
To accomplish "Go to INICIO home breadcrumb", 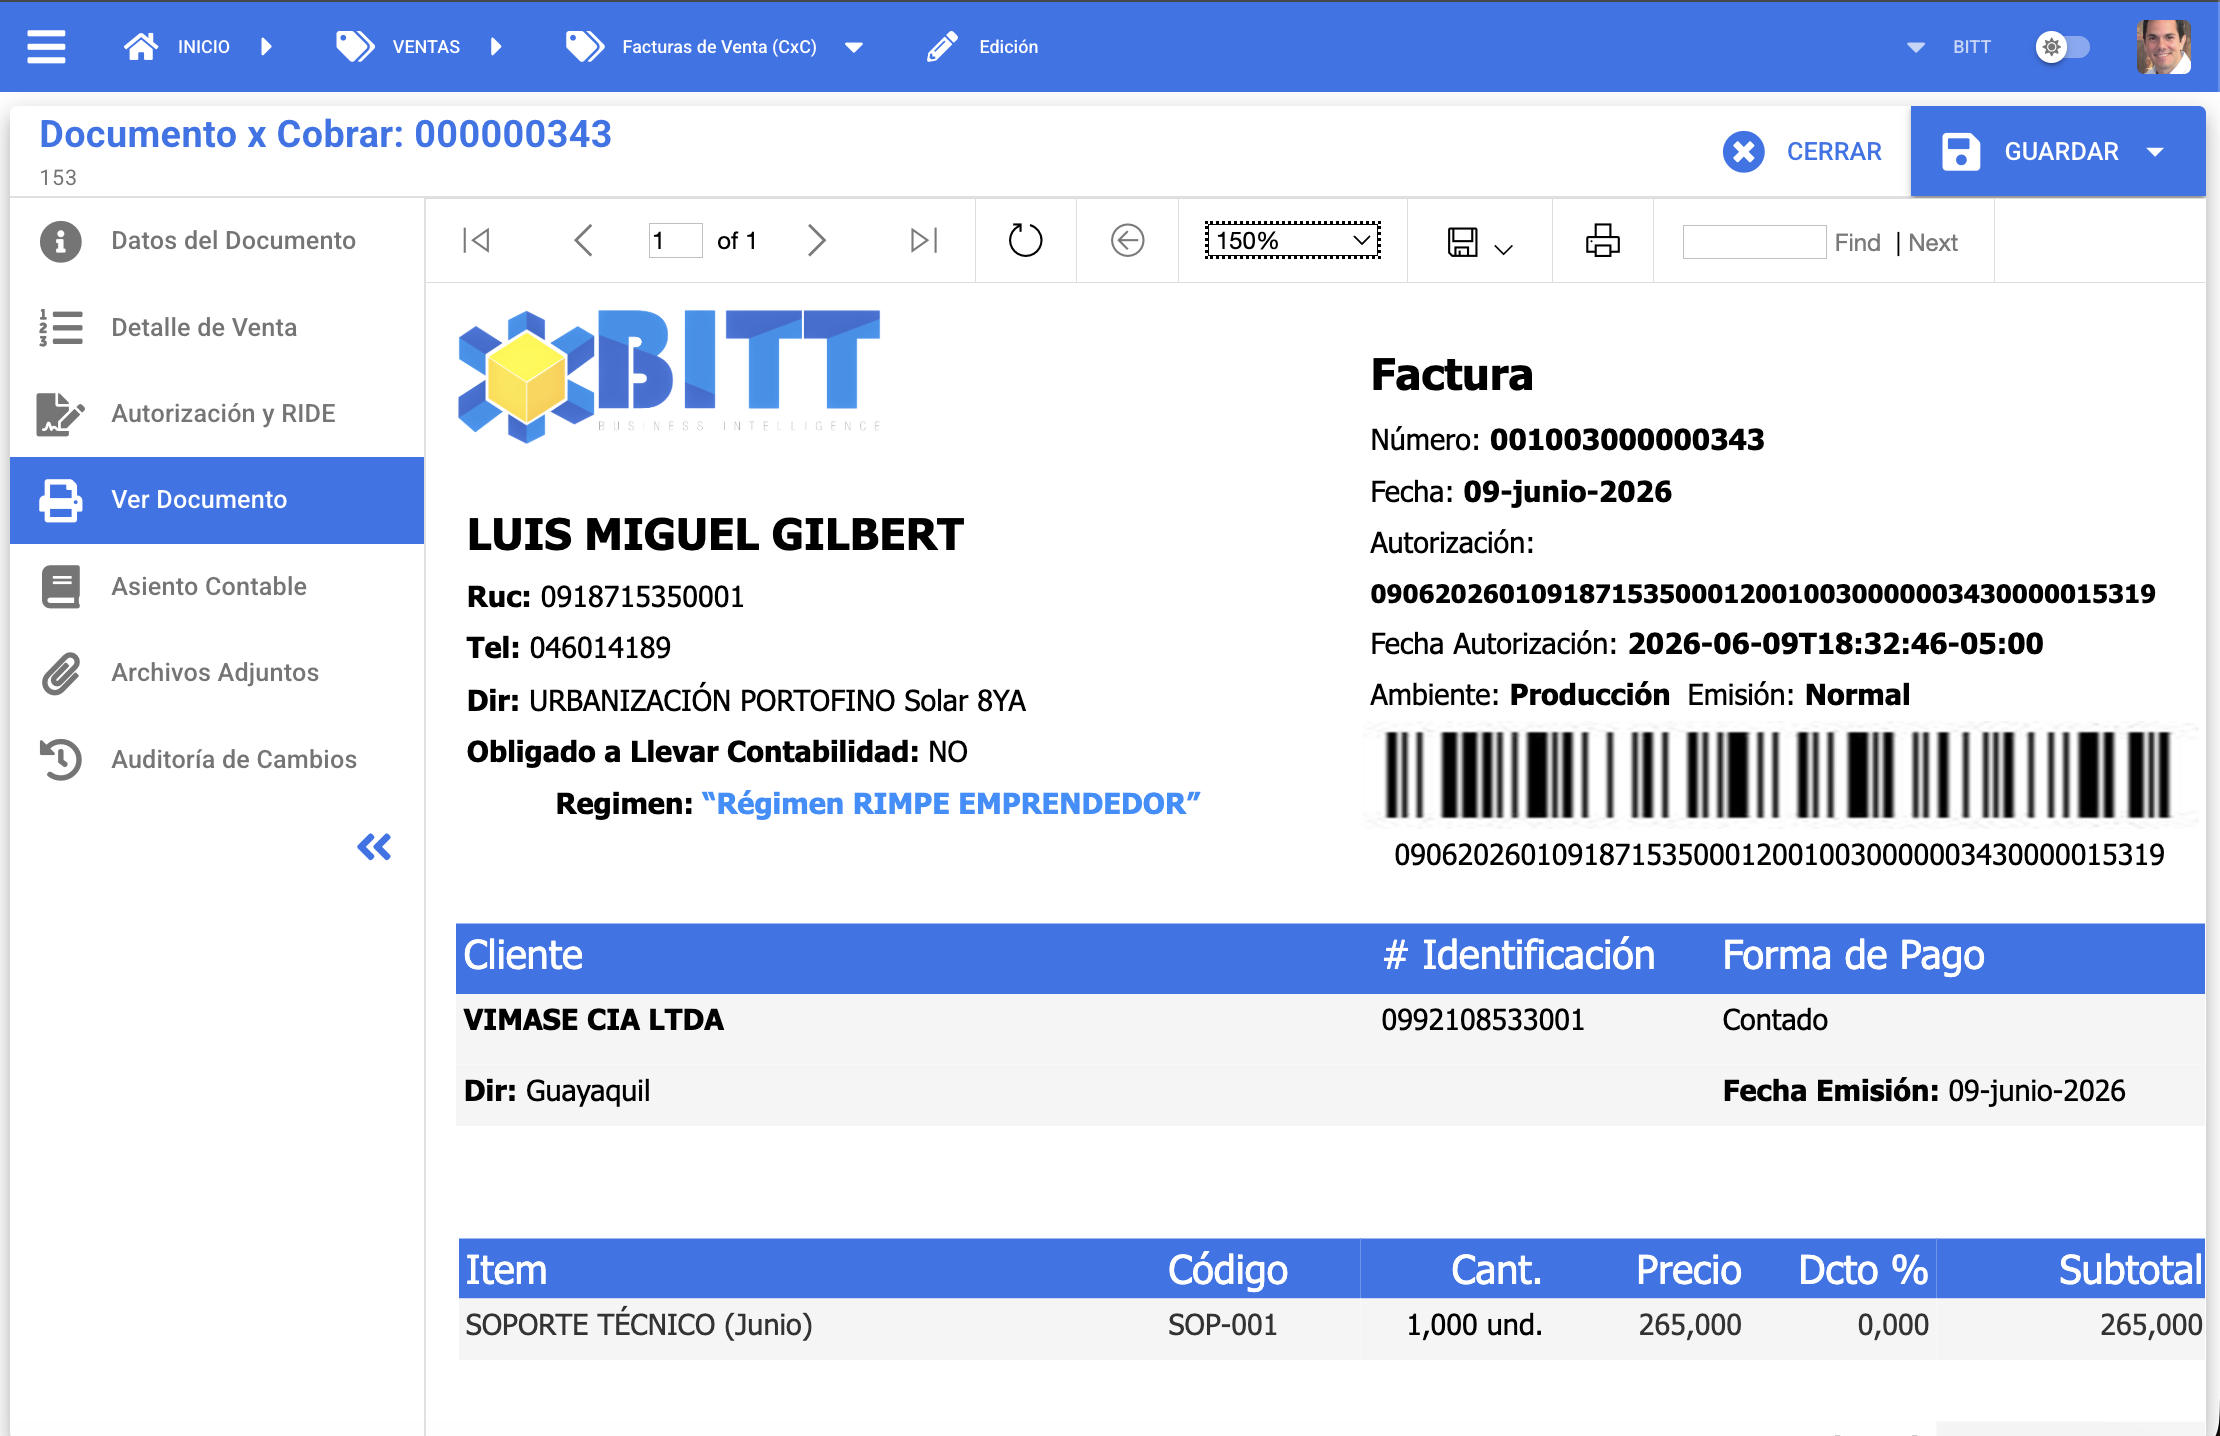I will point(203,47).
